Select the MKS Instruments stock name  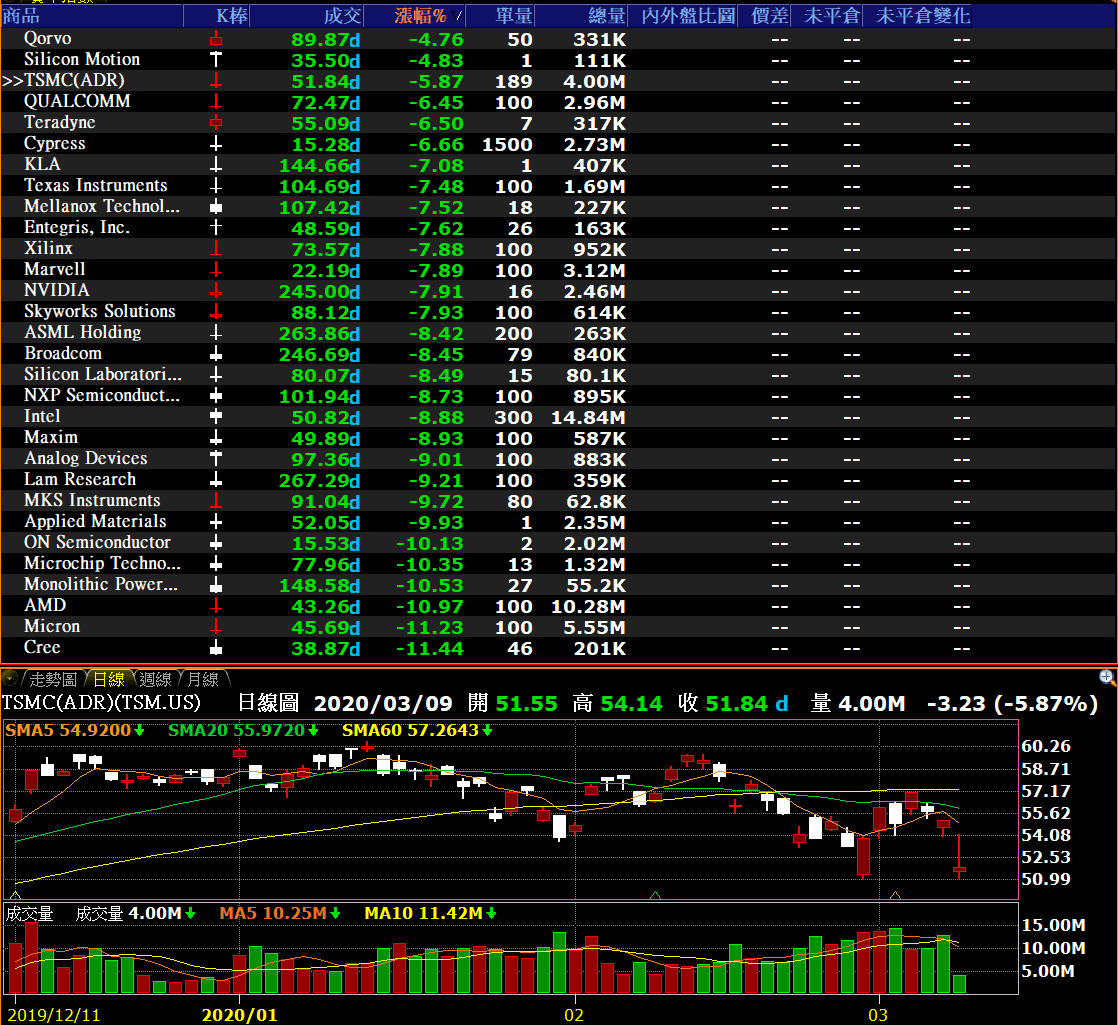click(93, 500)
